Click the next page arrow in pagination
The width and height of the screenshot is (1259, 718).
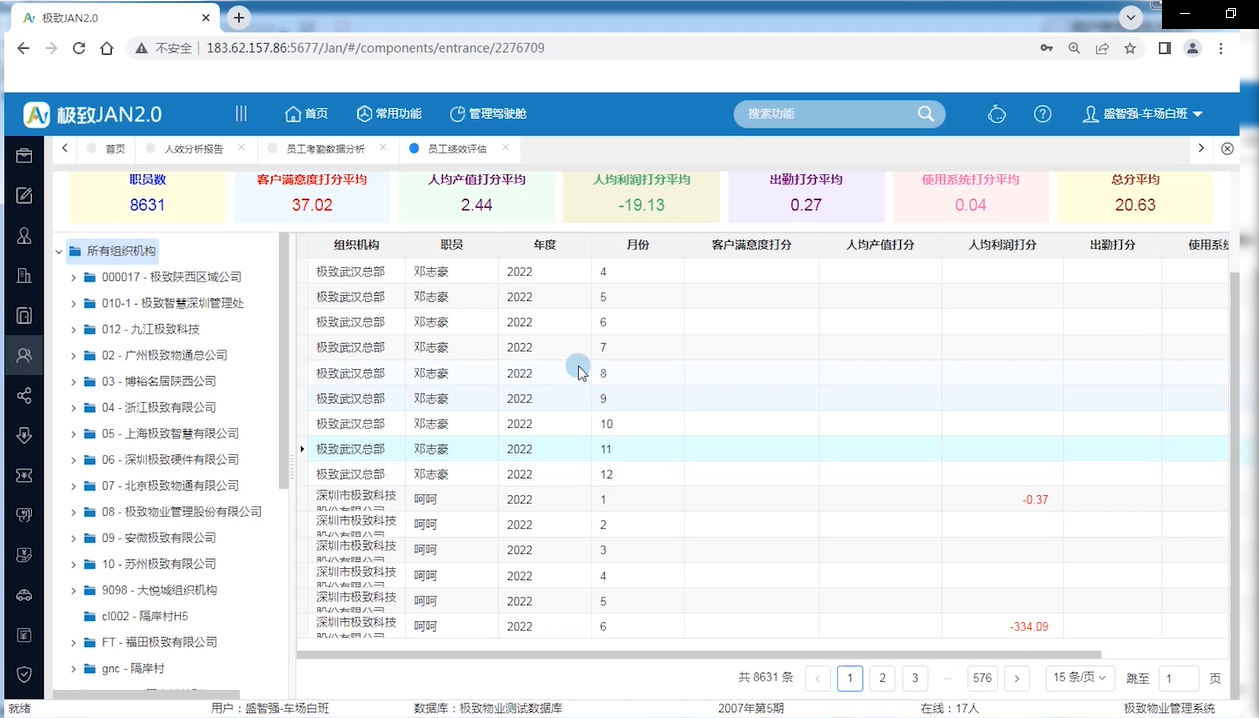(1017, 678)
